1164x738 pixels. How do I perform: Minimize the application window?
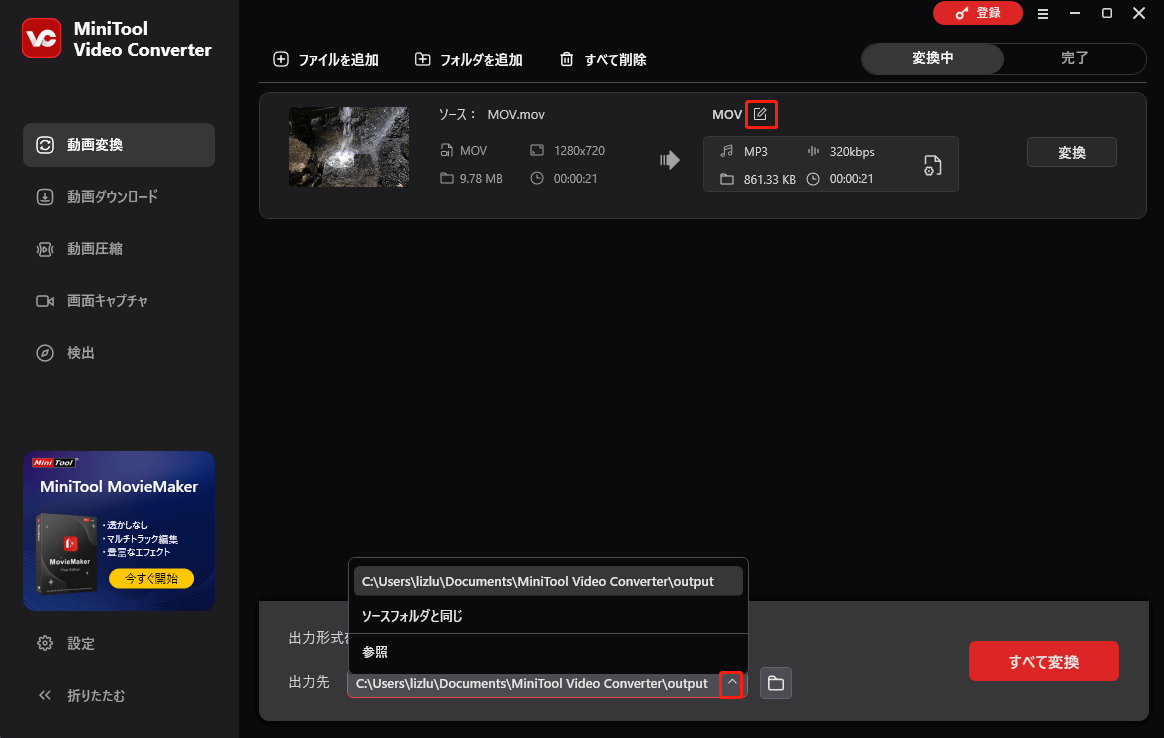tap(1075, 13)
